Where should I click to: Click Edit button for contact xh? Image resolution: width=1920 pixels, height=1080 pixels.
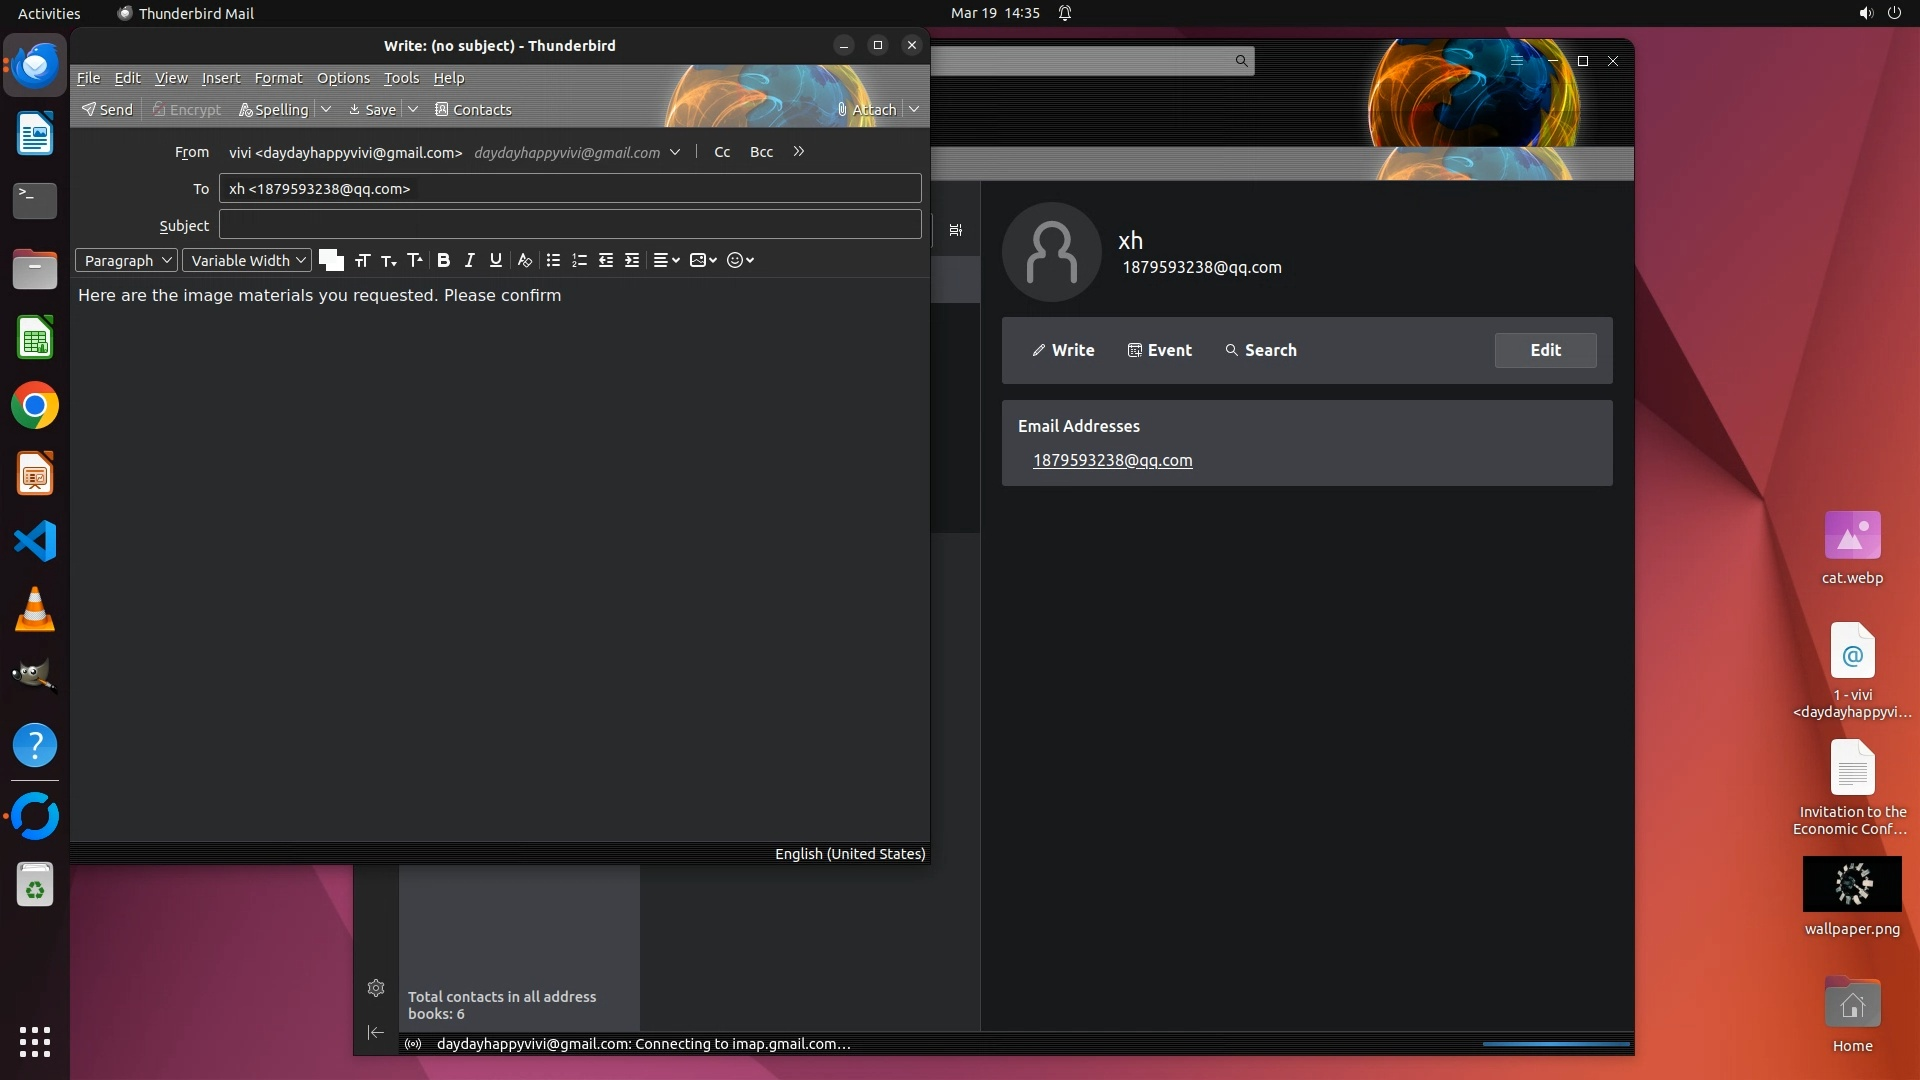[1545, 350]
